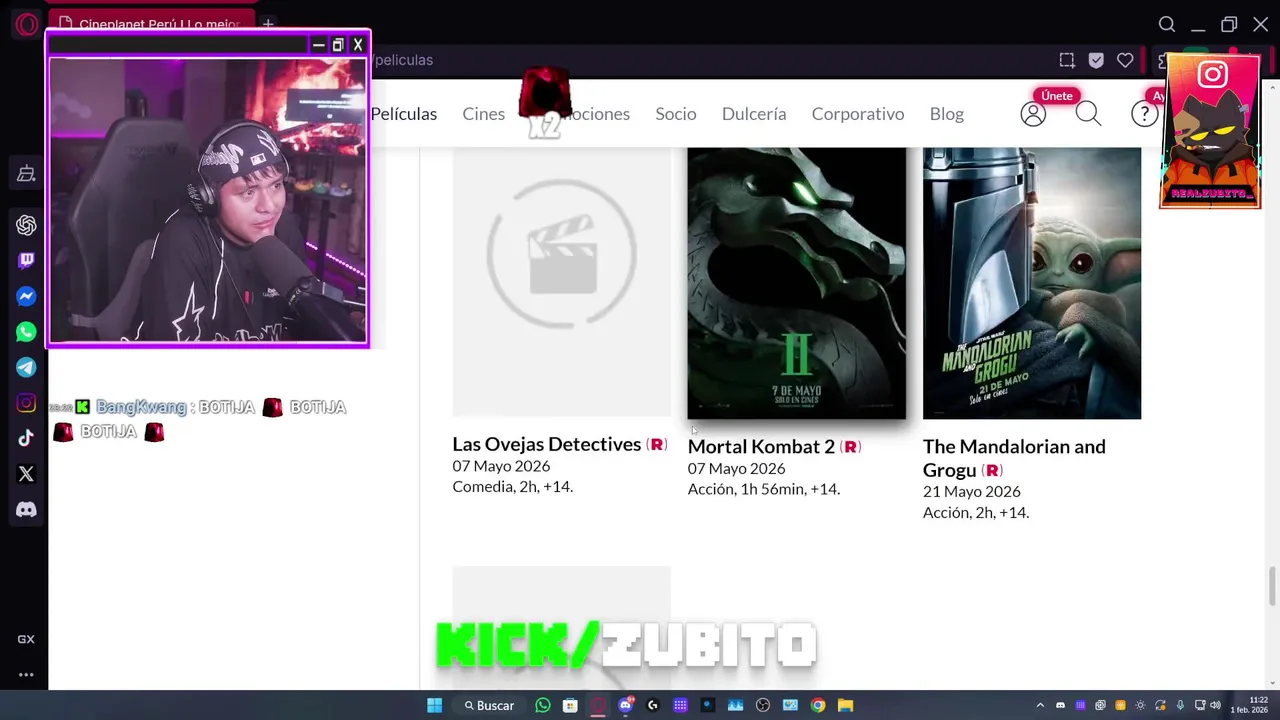Show hidden system tray icons
The height and width of the screenshot is (720, 1280).
coord(1040,705)
